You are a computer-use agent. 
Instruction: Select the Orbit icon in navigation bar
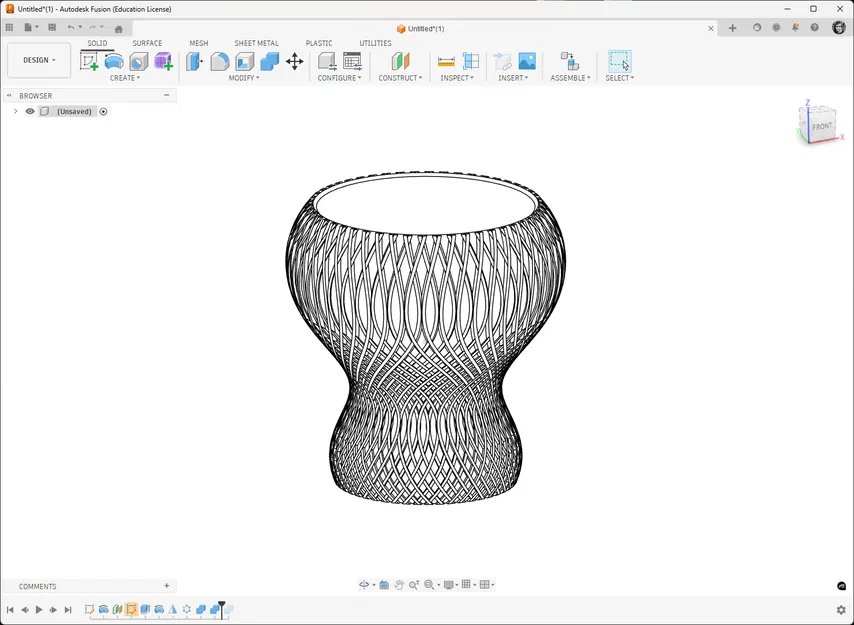click(x=365, y=584)
